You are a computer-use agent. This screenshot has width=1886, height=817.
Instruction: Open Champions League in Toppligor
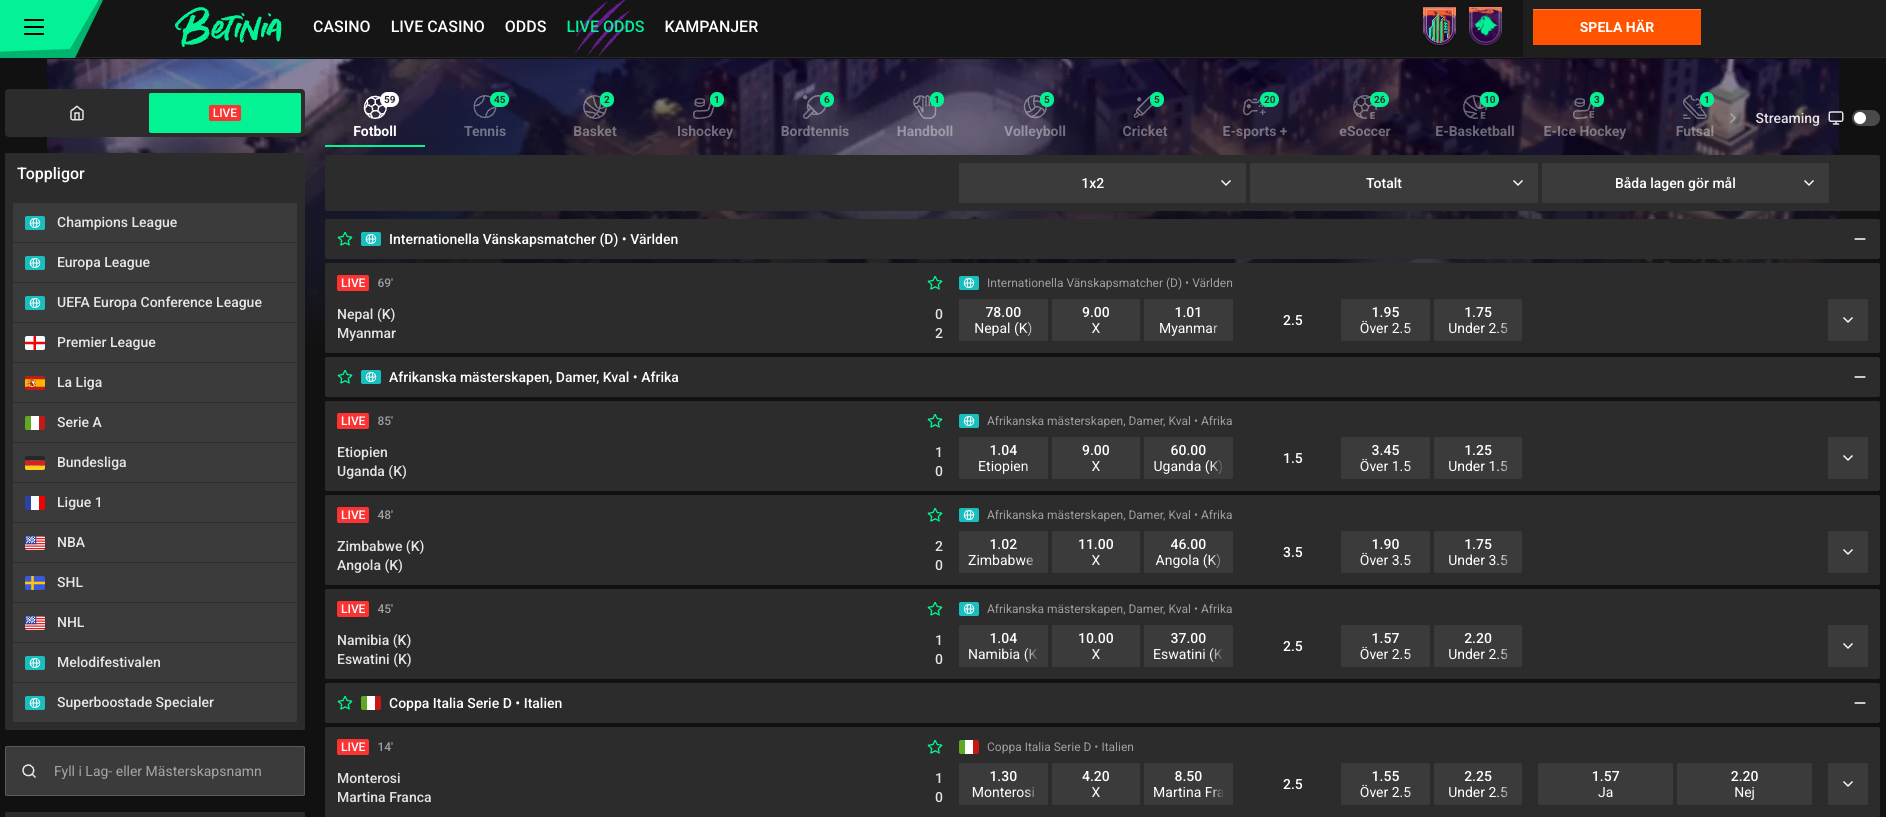tap(155, 222)
